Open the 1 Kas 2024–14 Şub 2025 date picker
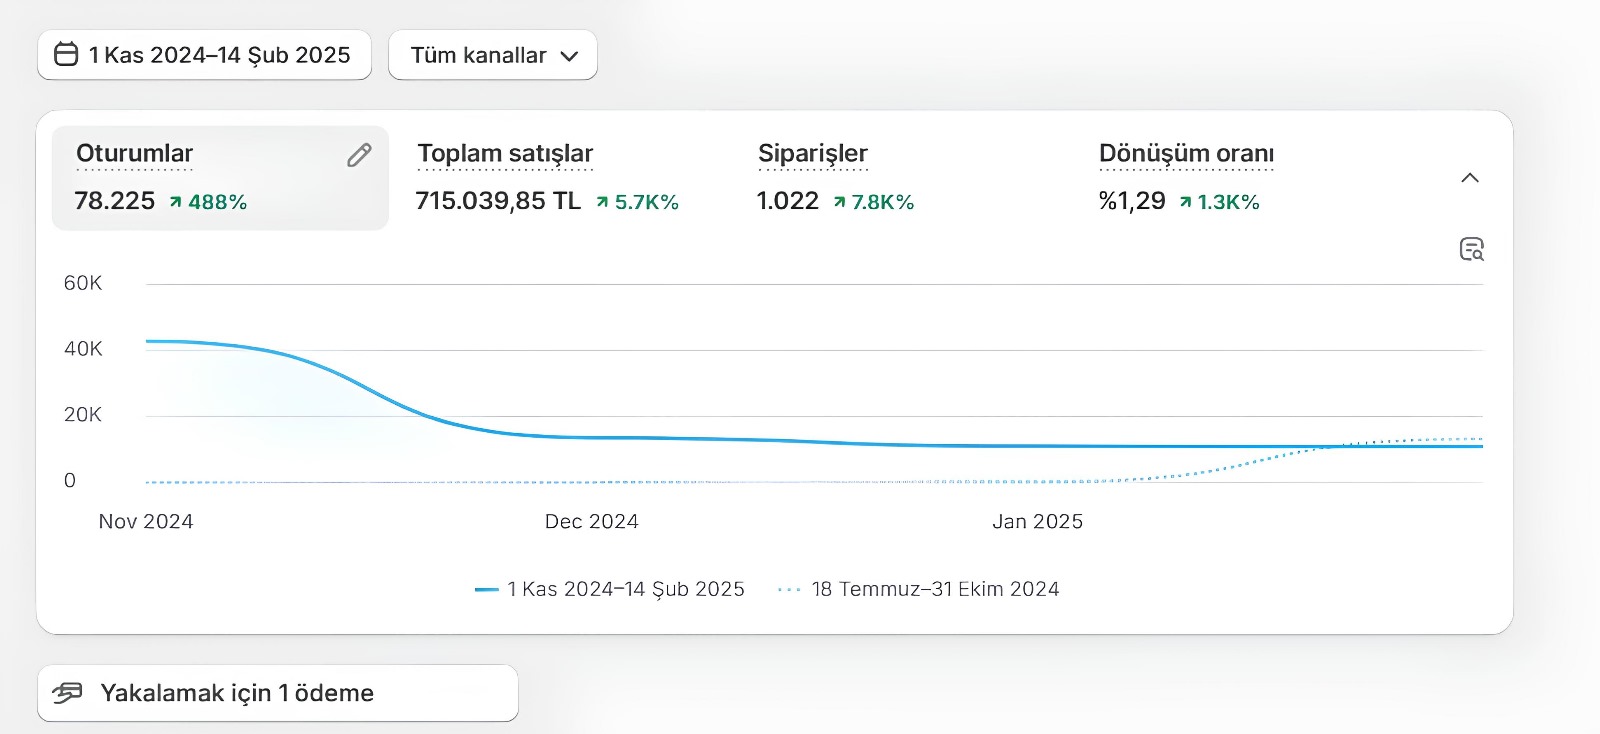 coord(219,55)
